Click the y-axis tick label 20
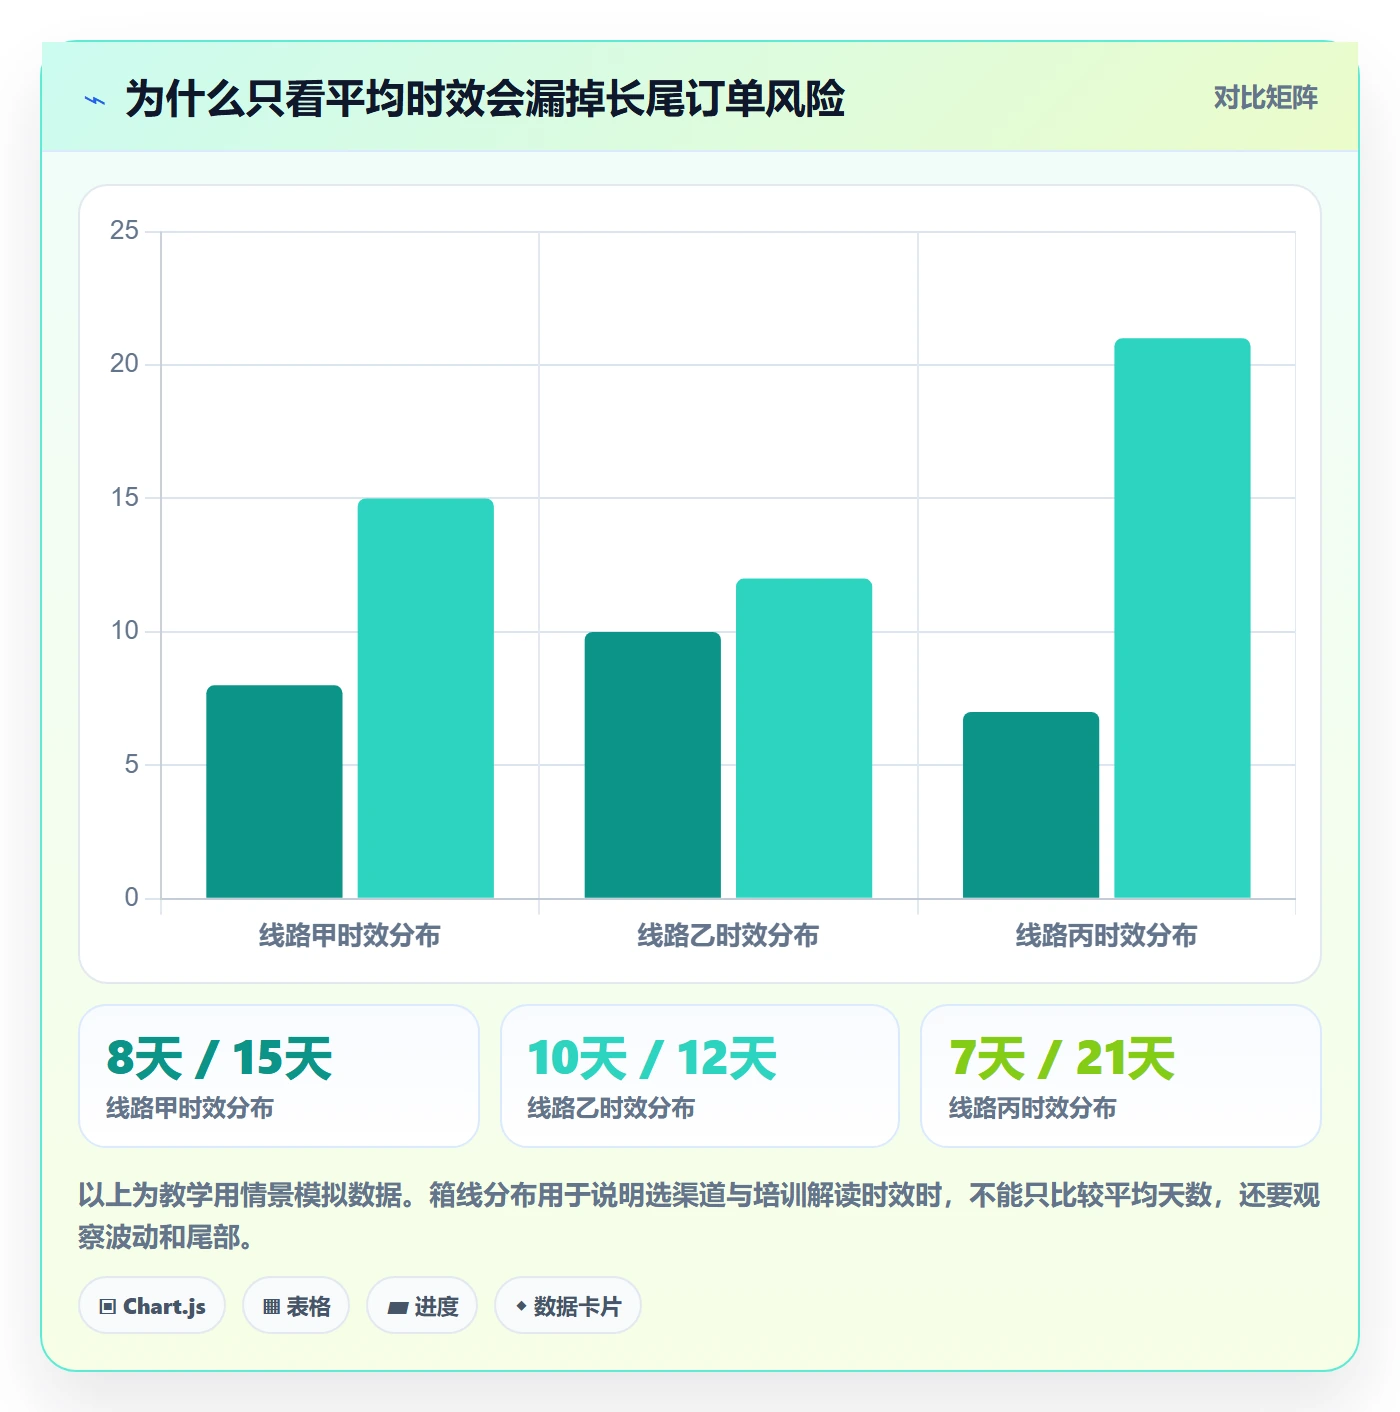 tap(125, 364)
